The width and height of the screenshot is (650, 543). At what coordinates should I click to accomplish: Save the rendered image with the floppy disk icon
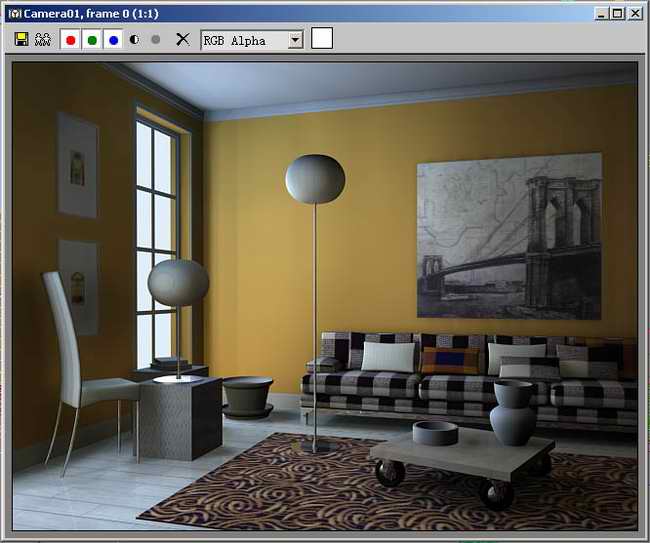22,39
